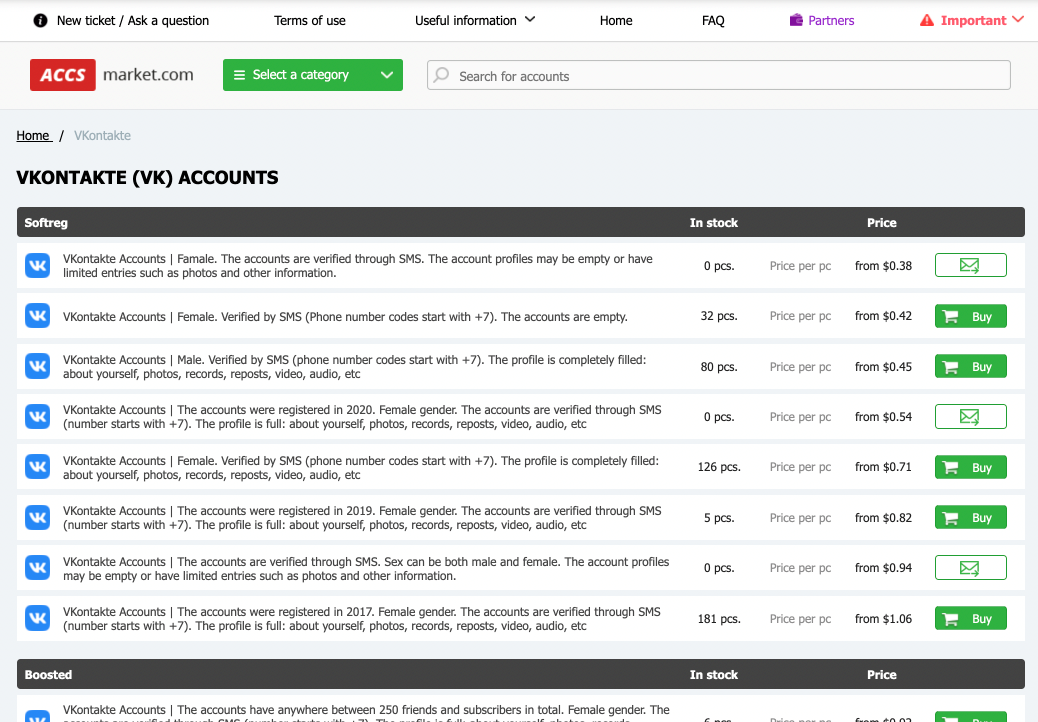Open the registered in 2020 listing description
Screen dimensions: 1038x722
(362, 417)
